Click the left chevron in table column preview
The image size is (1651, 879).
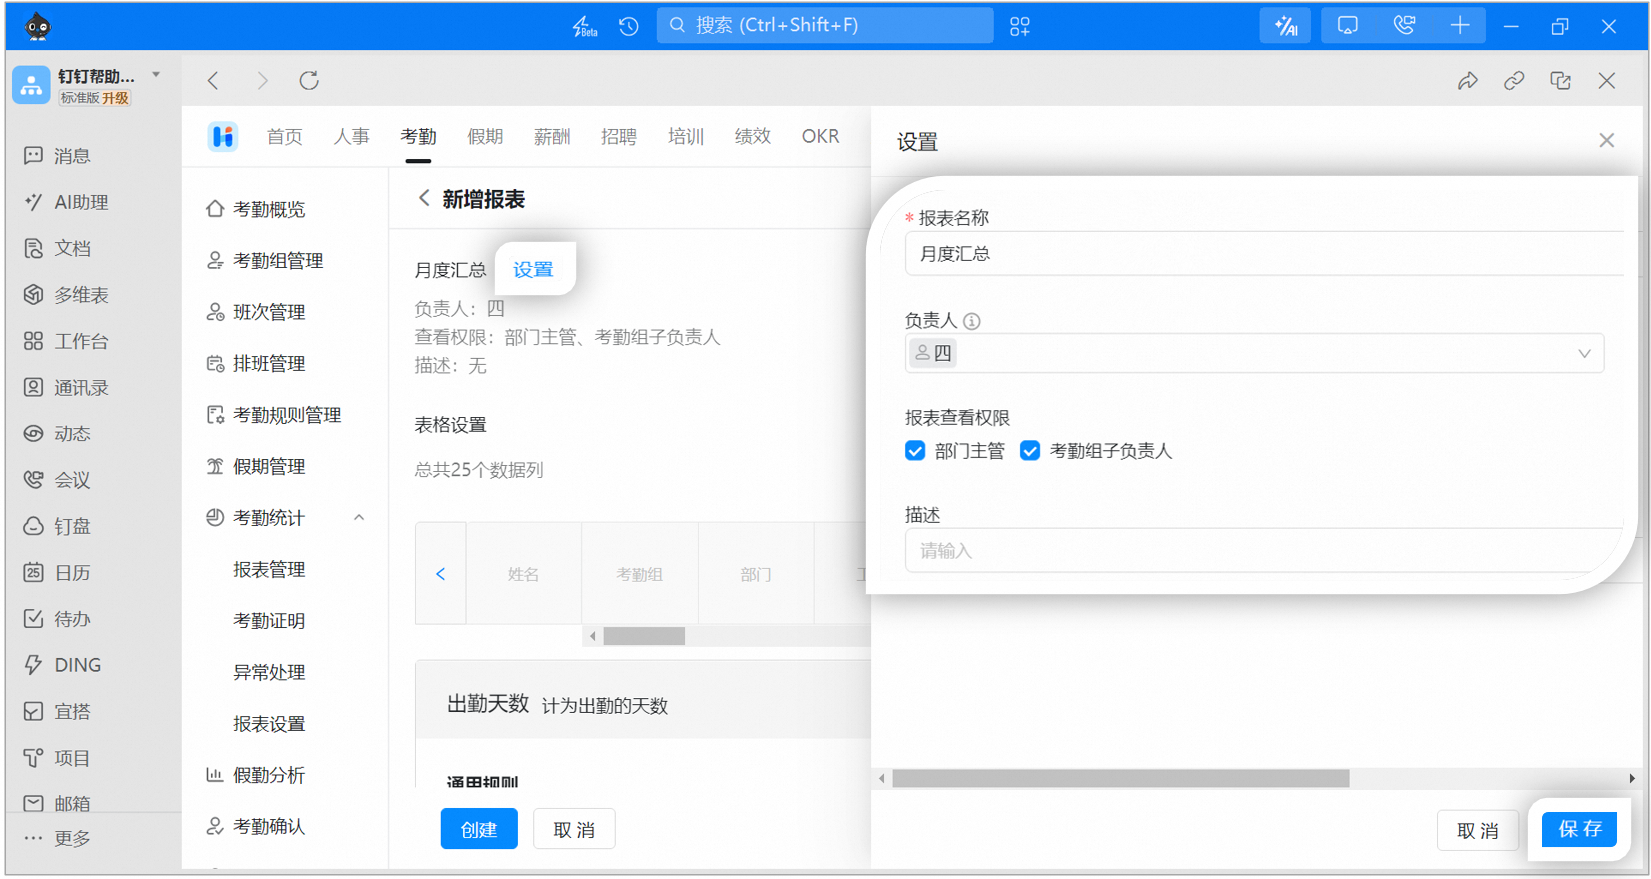point(440,574)
